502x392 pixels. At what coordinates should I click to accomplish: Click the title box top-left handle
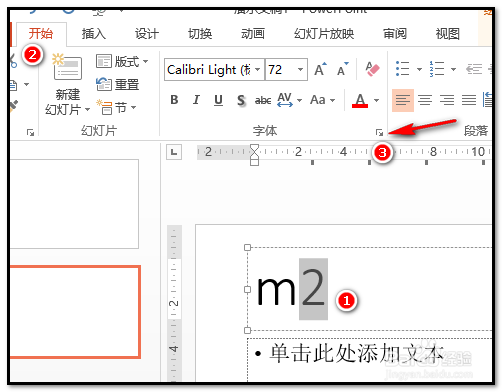tap(247, 247)
